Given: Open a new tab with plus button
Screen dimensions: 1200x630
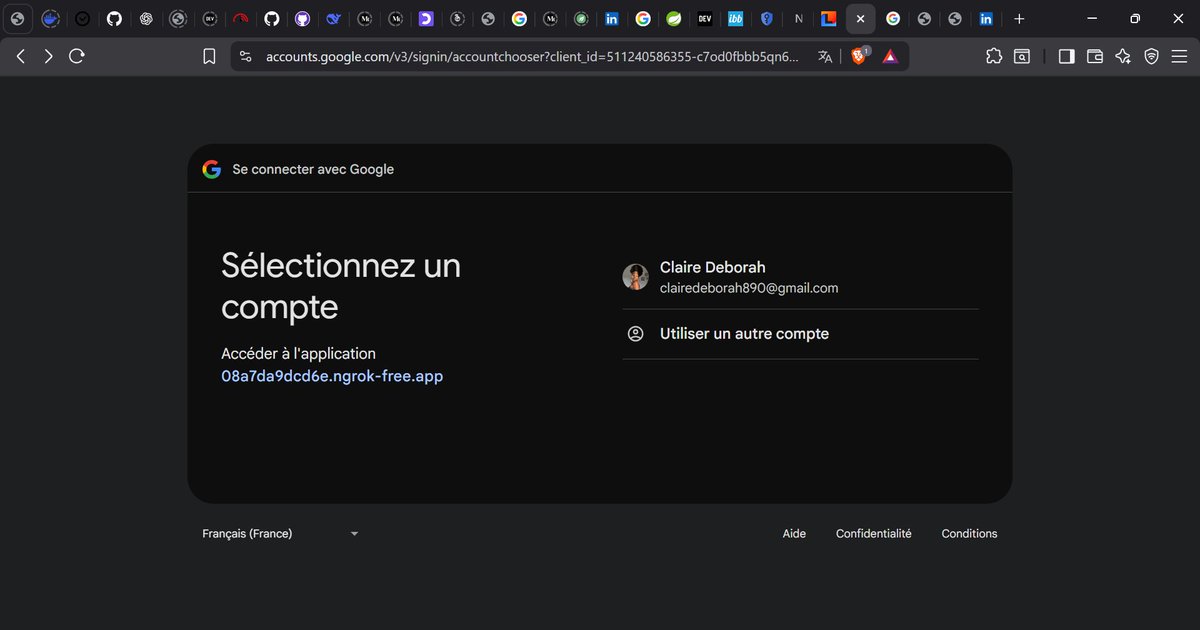Looking at the screenshot, I should 1019,19.
